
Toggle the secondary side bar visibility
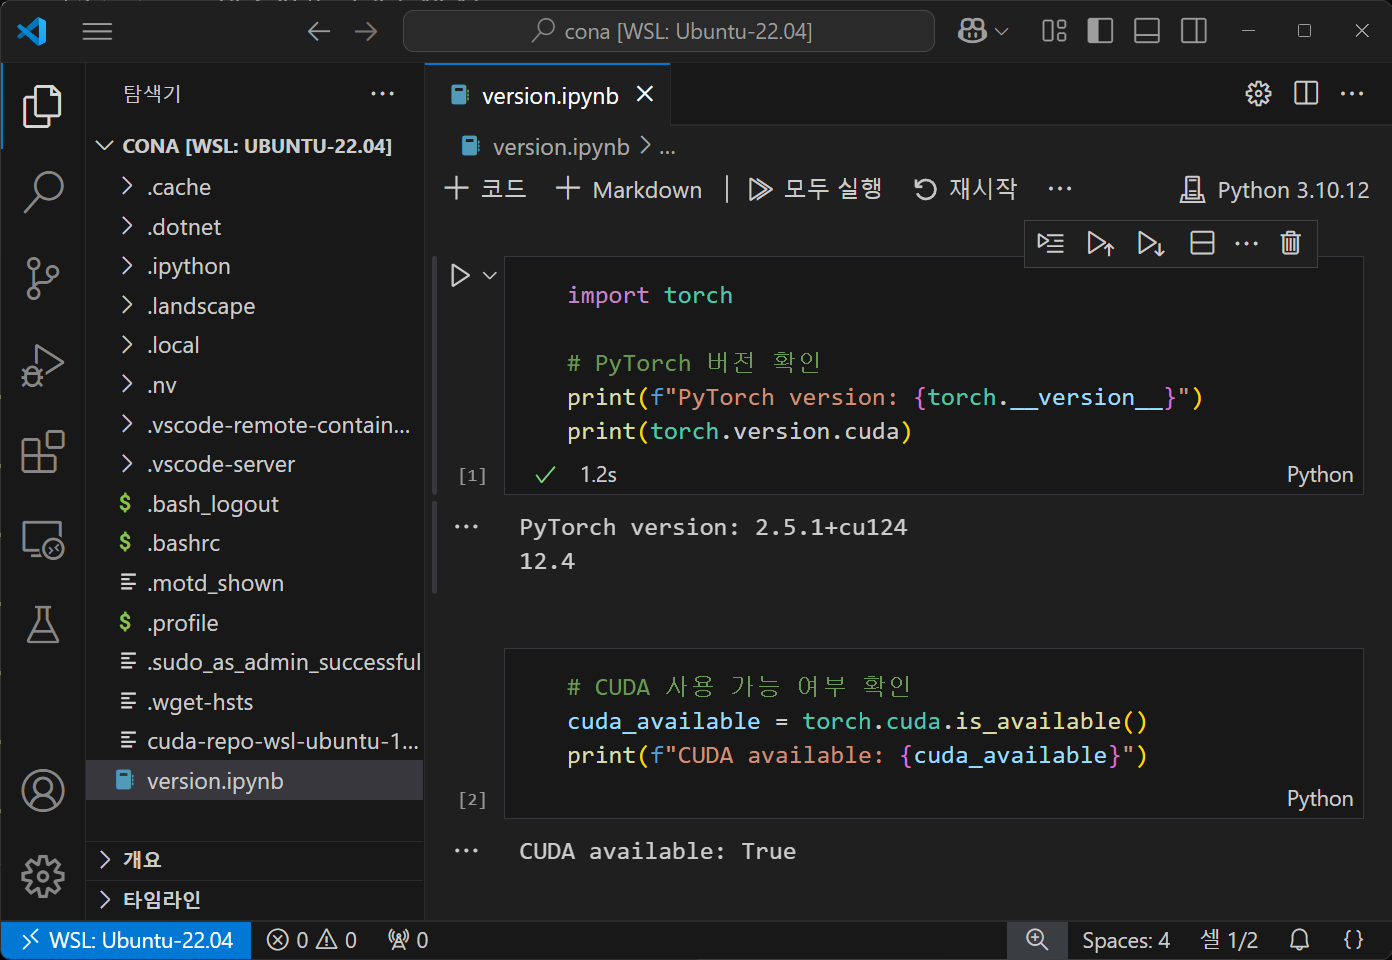pyautogui.click(x=1194, y=31)
